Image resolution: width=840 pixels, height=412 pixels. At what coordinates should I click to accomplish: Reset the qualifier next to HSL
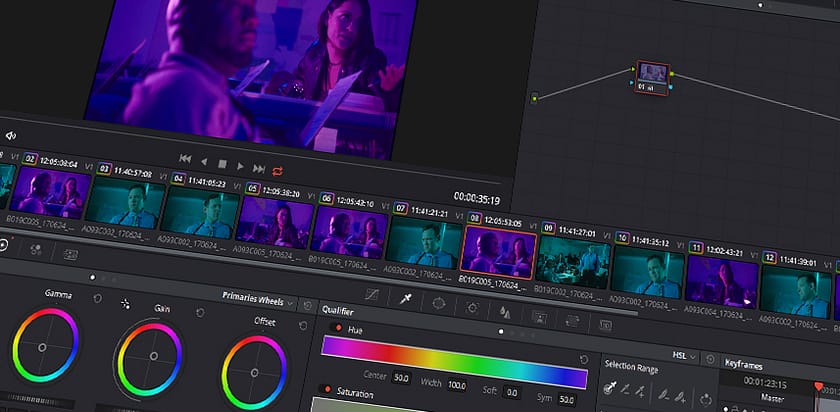click(x=710, y=359)
